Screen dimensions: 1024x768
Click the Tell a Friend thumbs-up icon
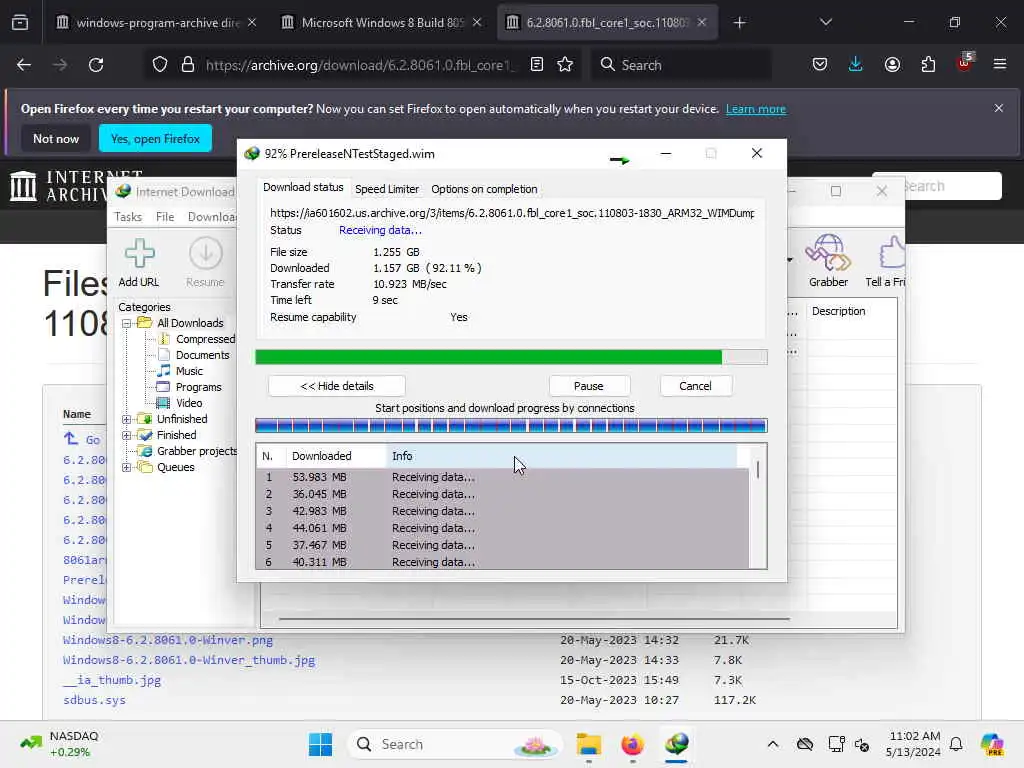tap(891, 253)
